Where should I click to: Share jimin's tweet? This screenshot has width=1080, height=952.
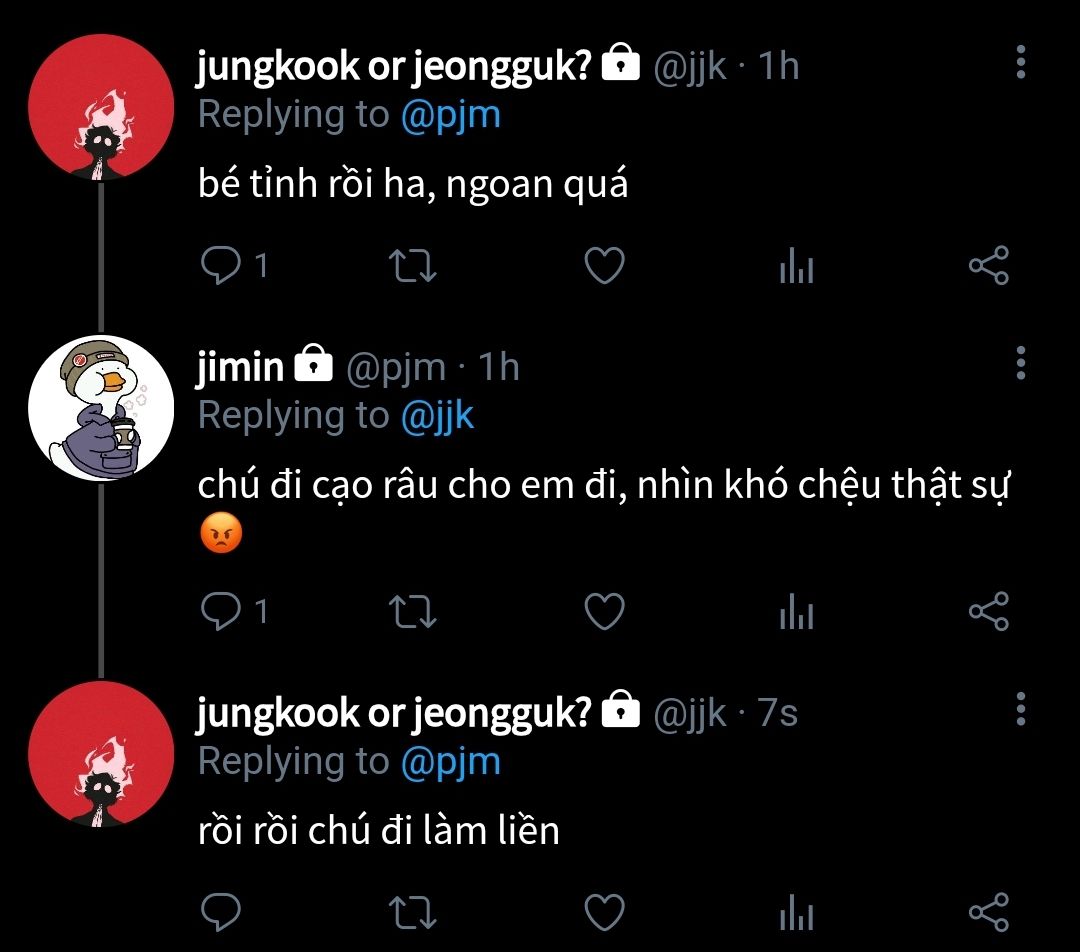989,611
